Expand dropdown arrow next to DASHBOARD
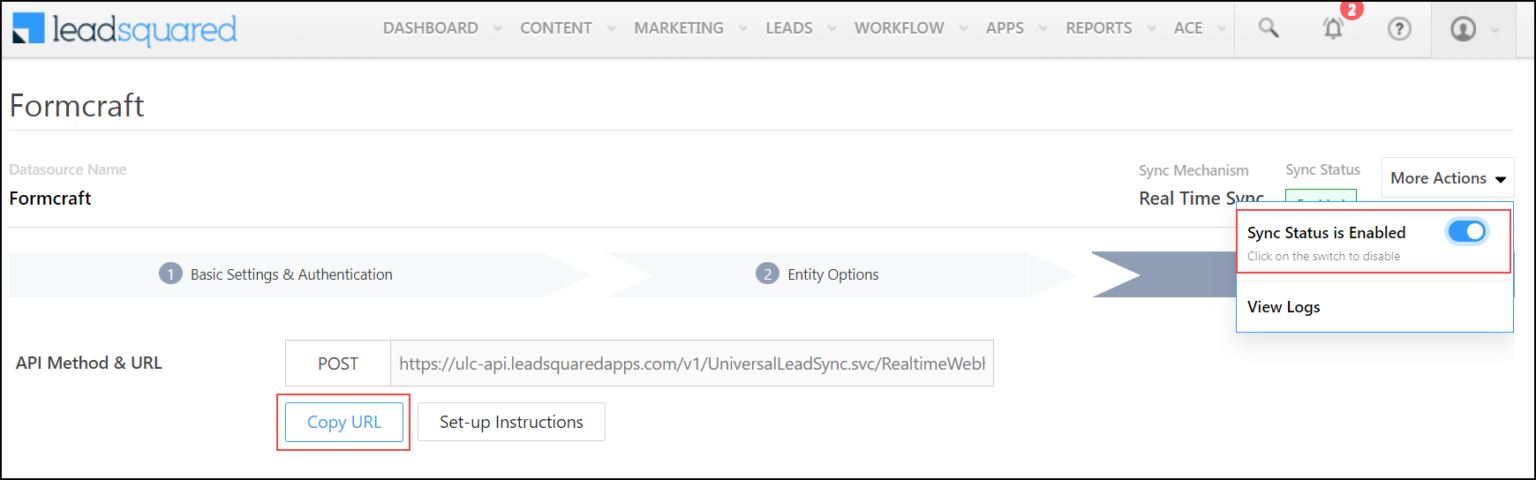Viewport: 1536px width, 480px height. (497, 29)
